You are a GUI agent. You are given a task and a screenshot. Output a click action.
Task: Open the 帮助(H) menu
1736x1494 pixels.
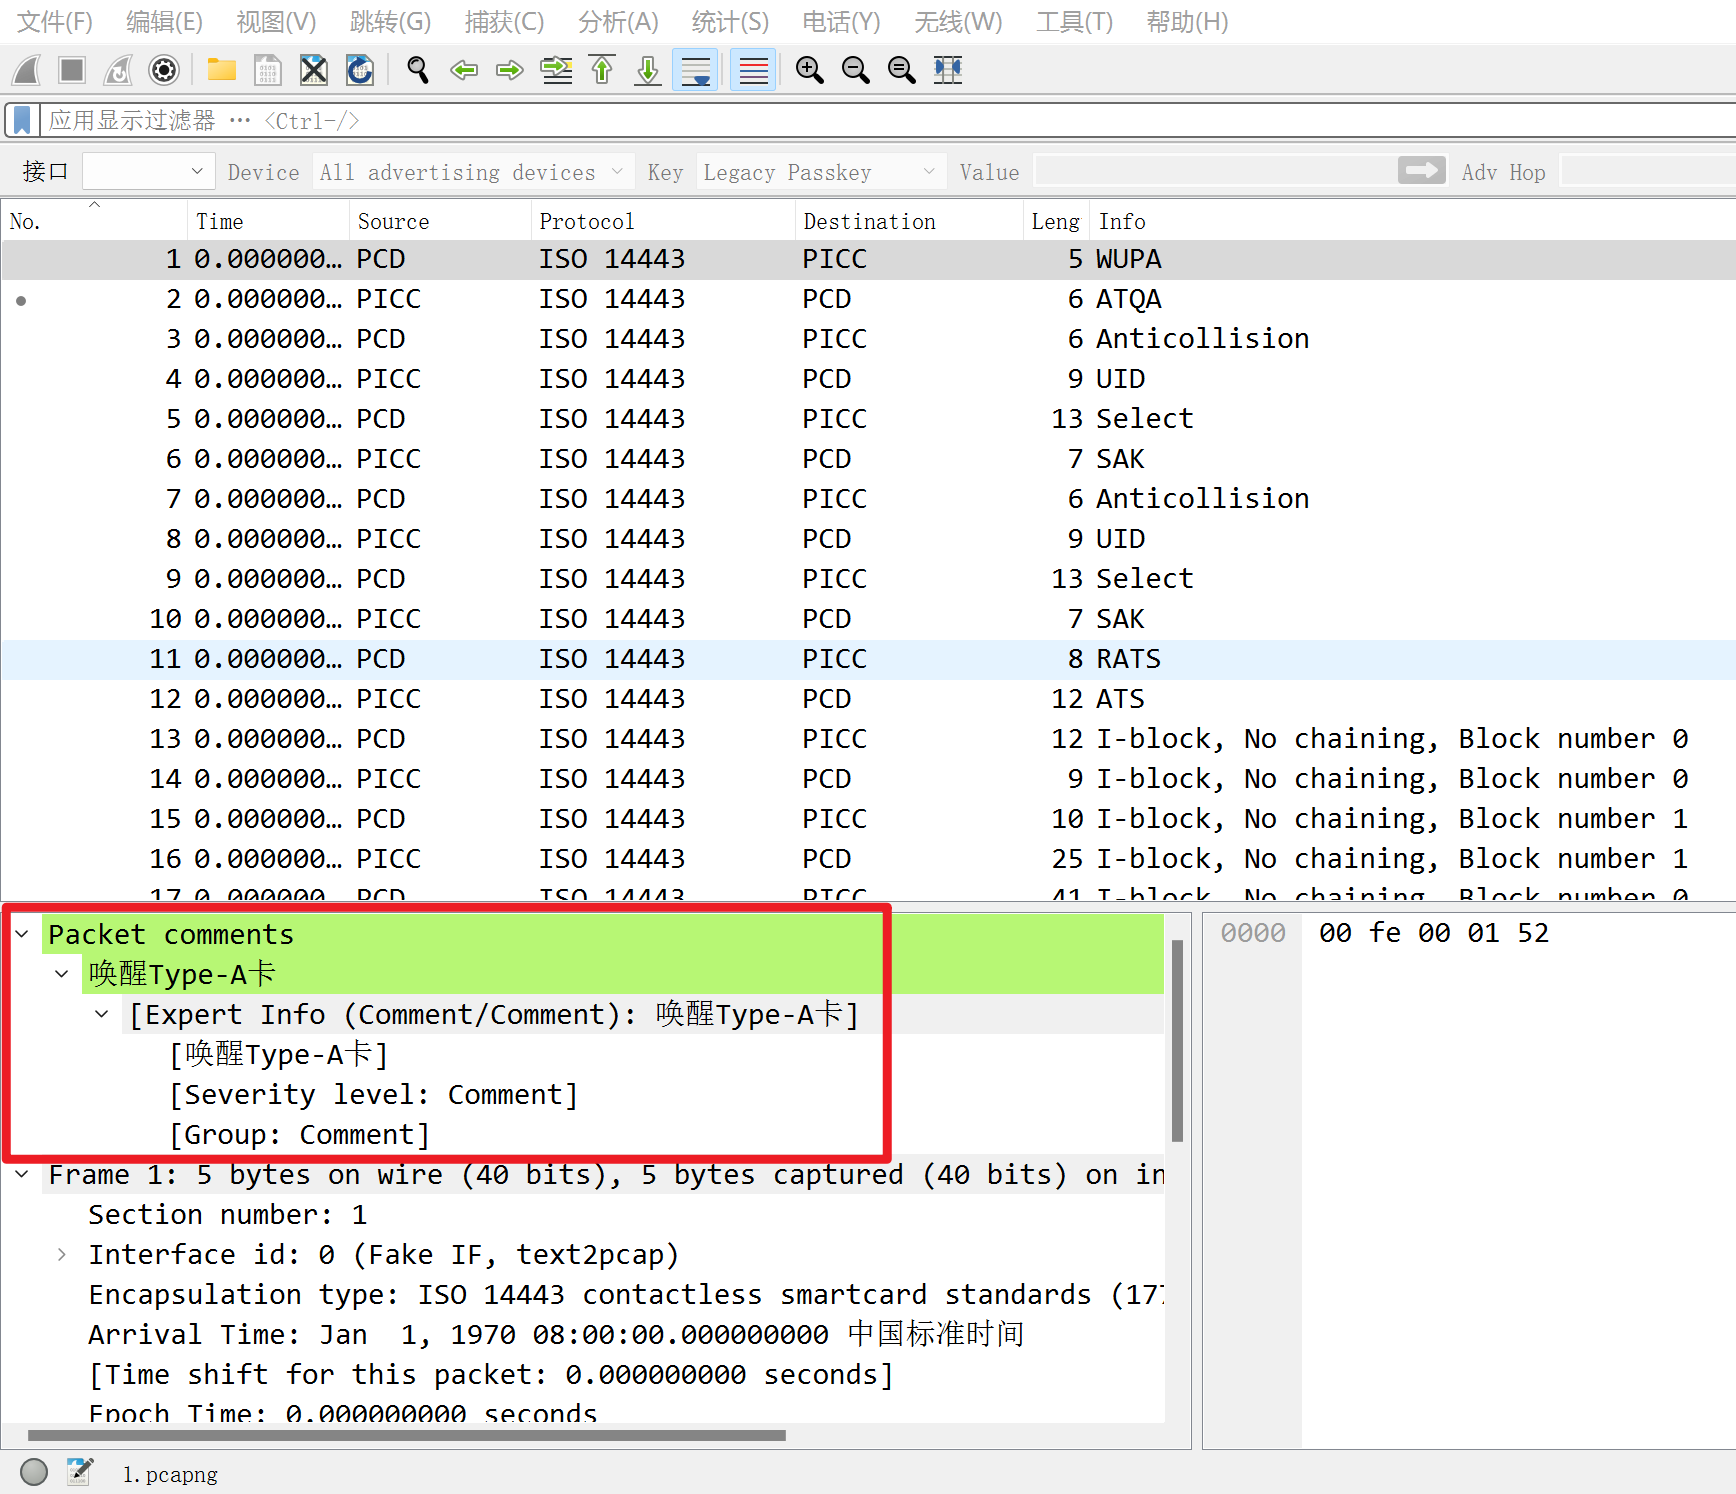(x=1187, y=22)
